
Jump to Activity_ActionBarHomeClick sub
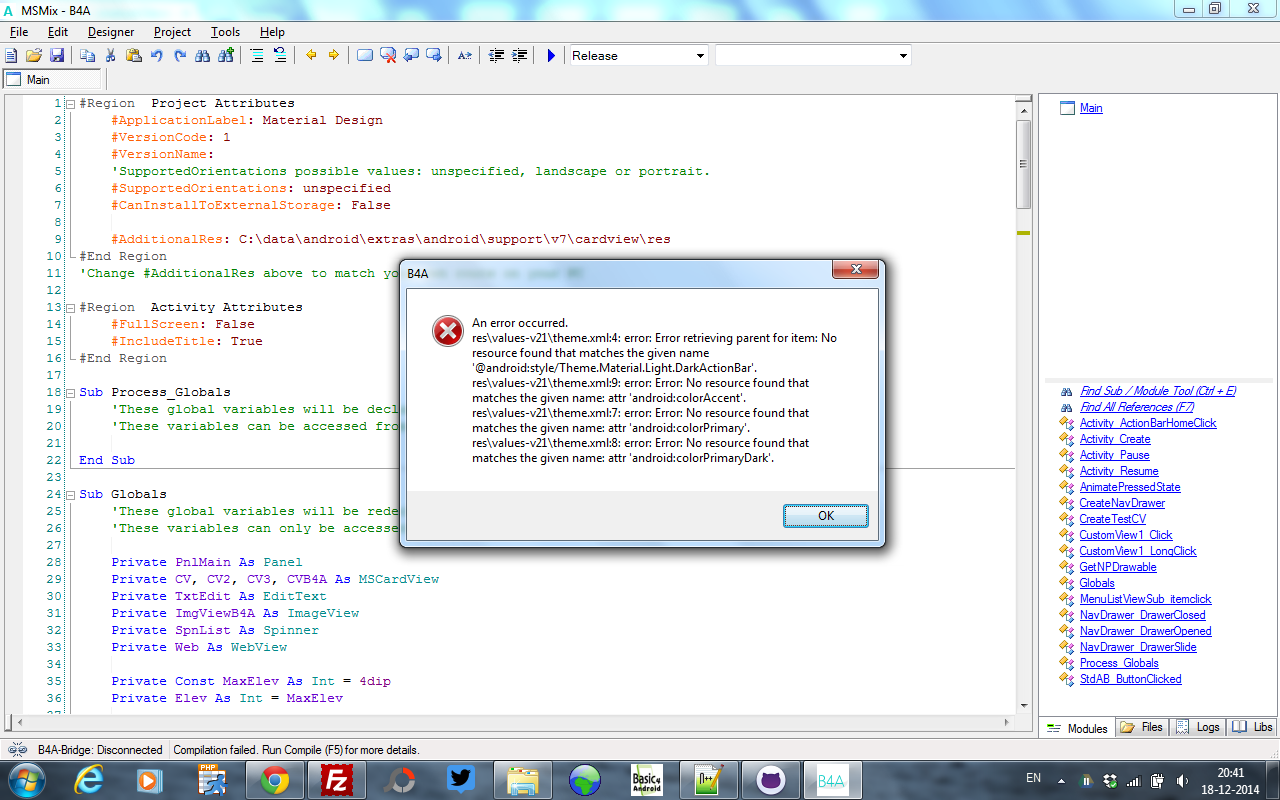click(1148, 423)
